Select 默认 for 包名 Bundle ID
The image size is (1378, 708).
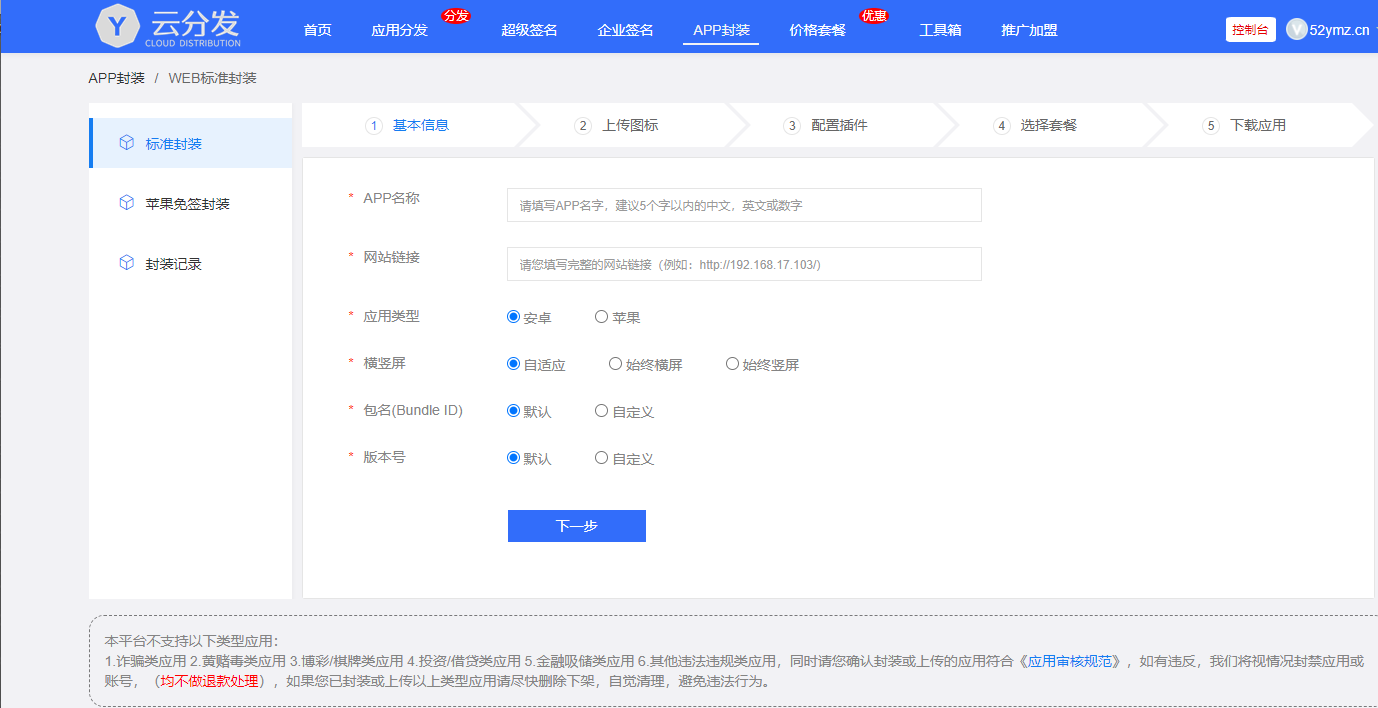(x=514, y=411)
